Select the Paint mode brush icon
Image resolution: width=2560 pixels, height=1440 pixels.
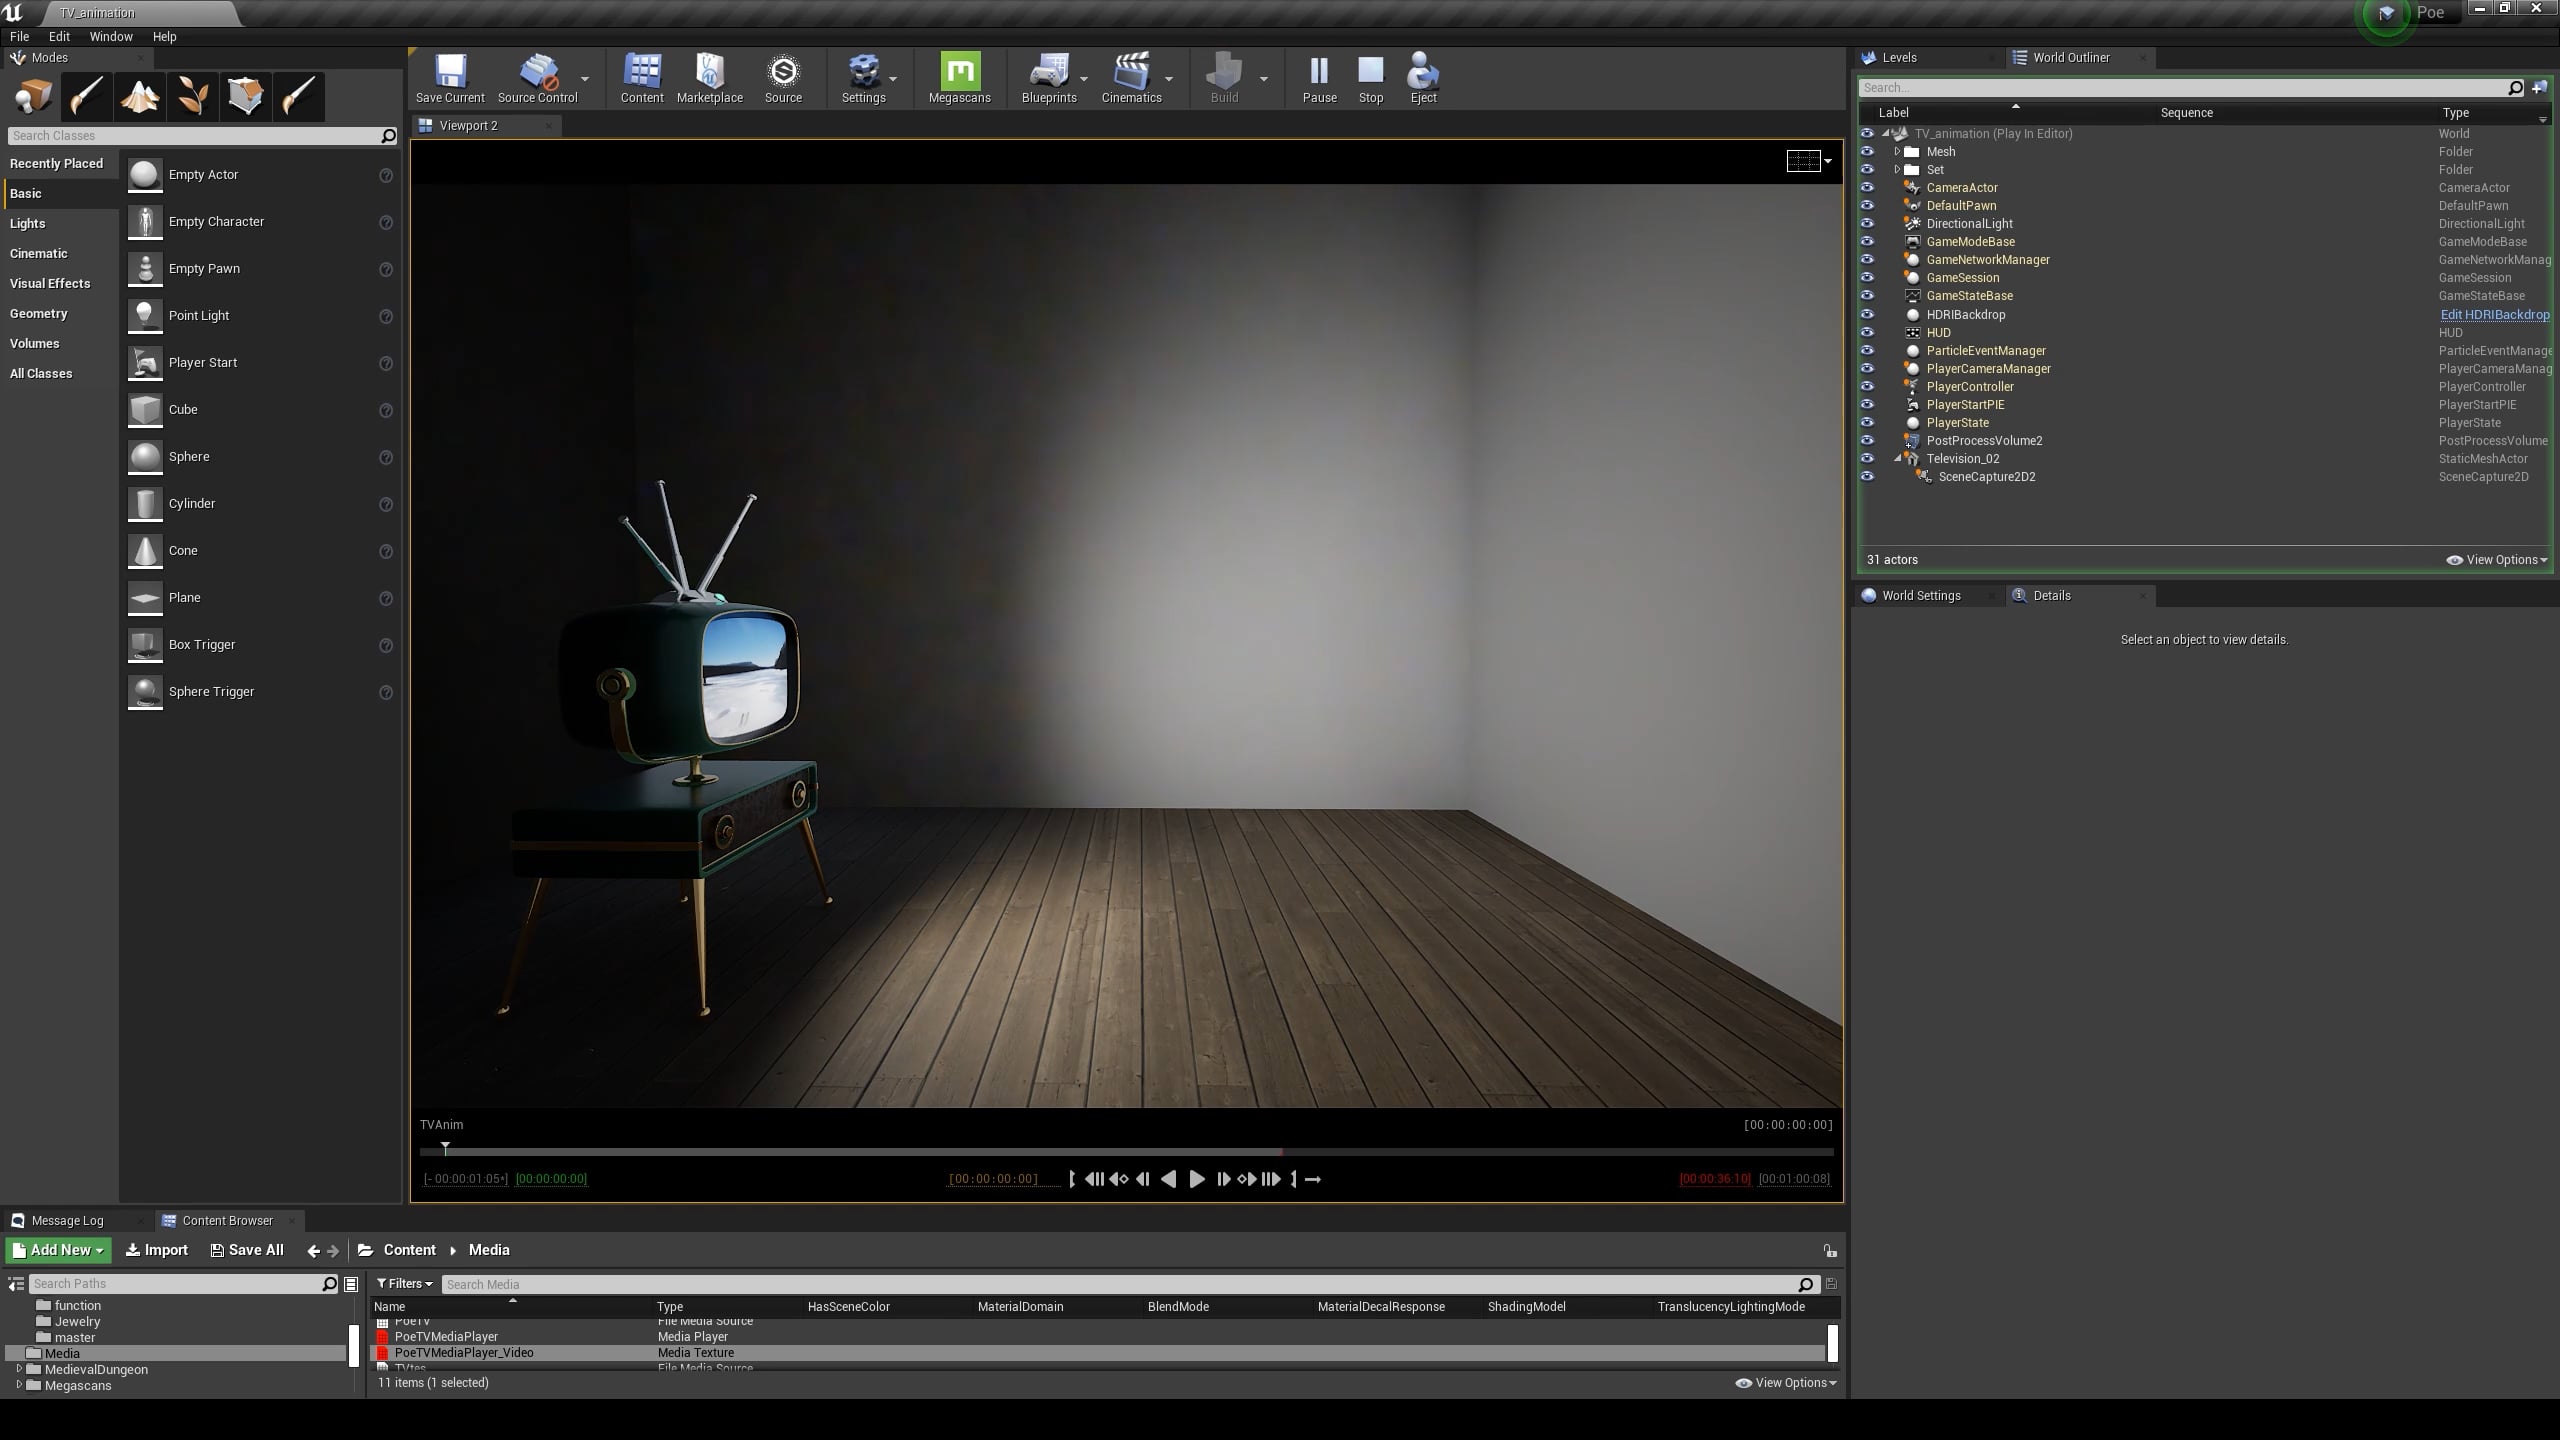(86, 97)
